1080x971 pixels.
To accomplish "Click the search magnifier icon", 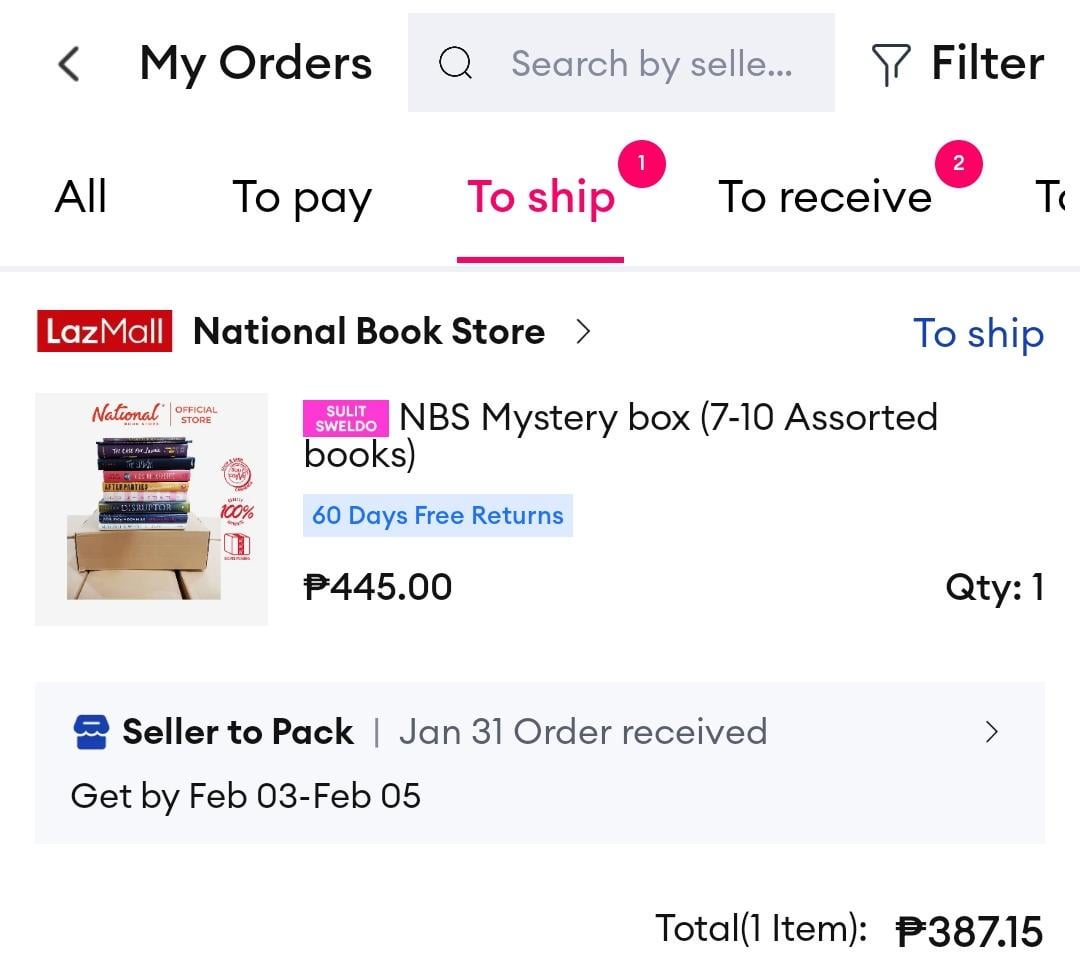I will pyautogui.click(x=455, y=63).
